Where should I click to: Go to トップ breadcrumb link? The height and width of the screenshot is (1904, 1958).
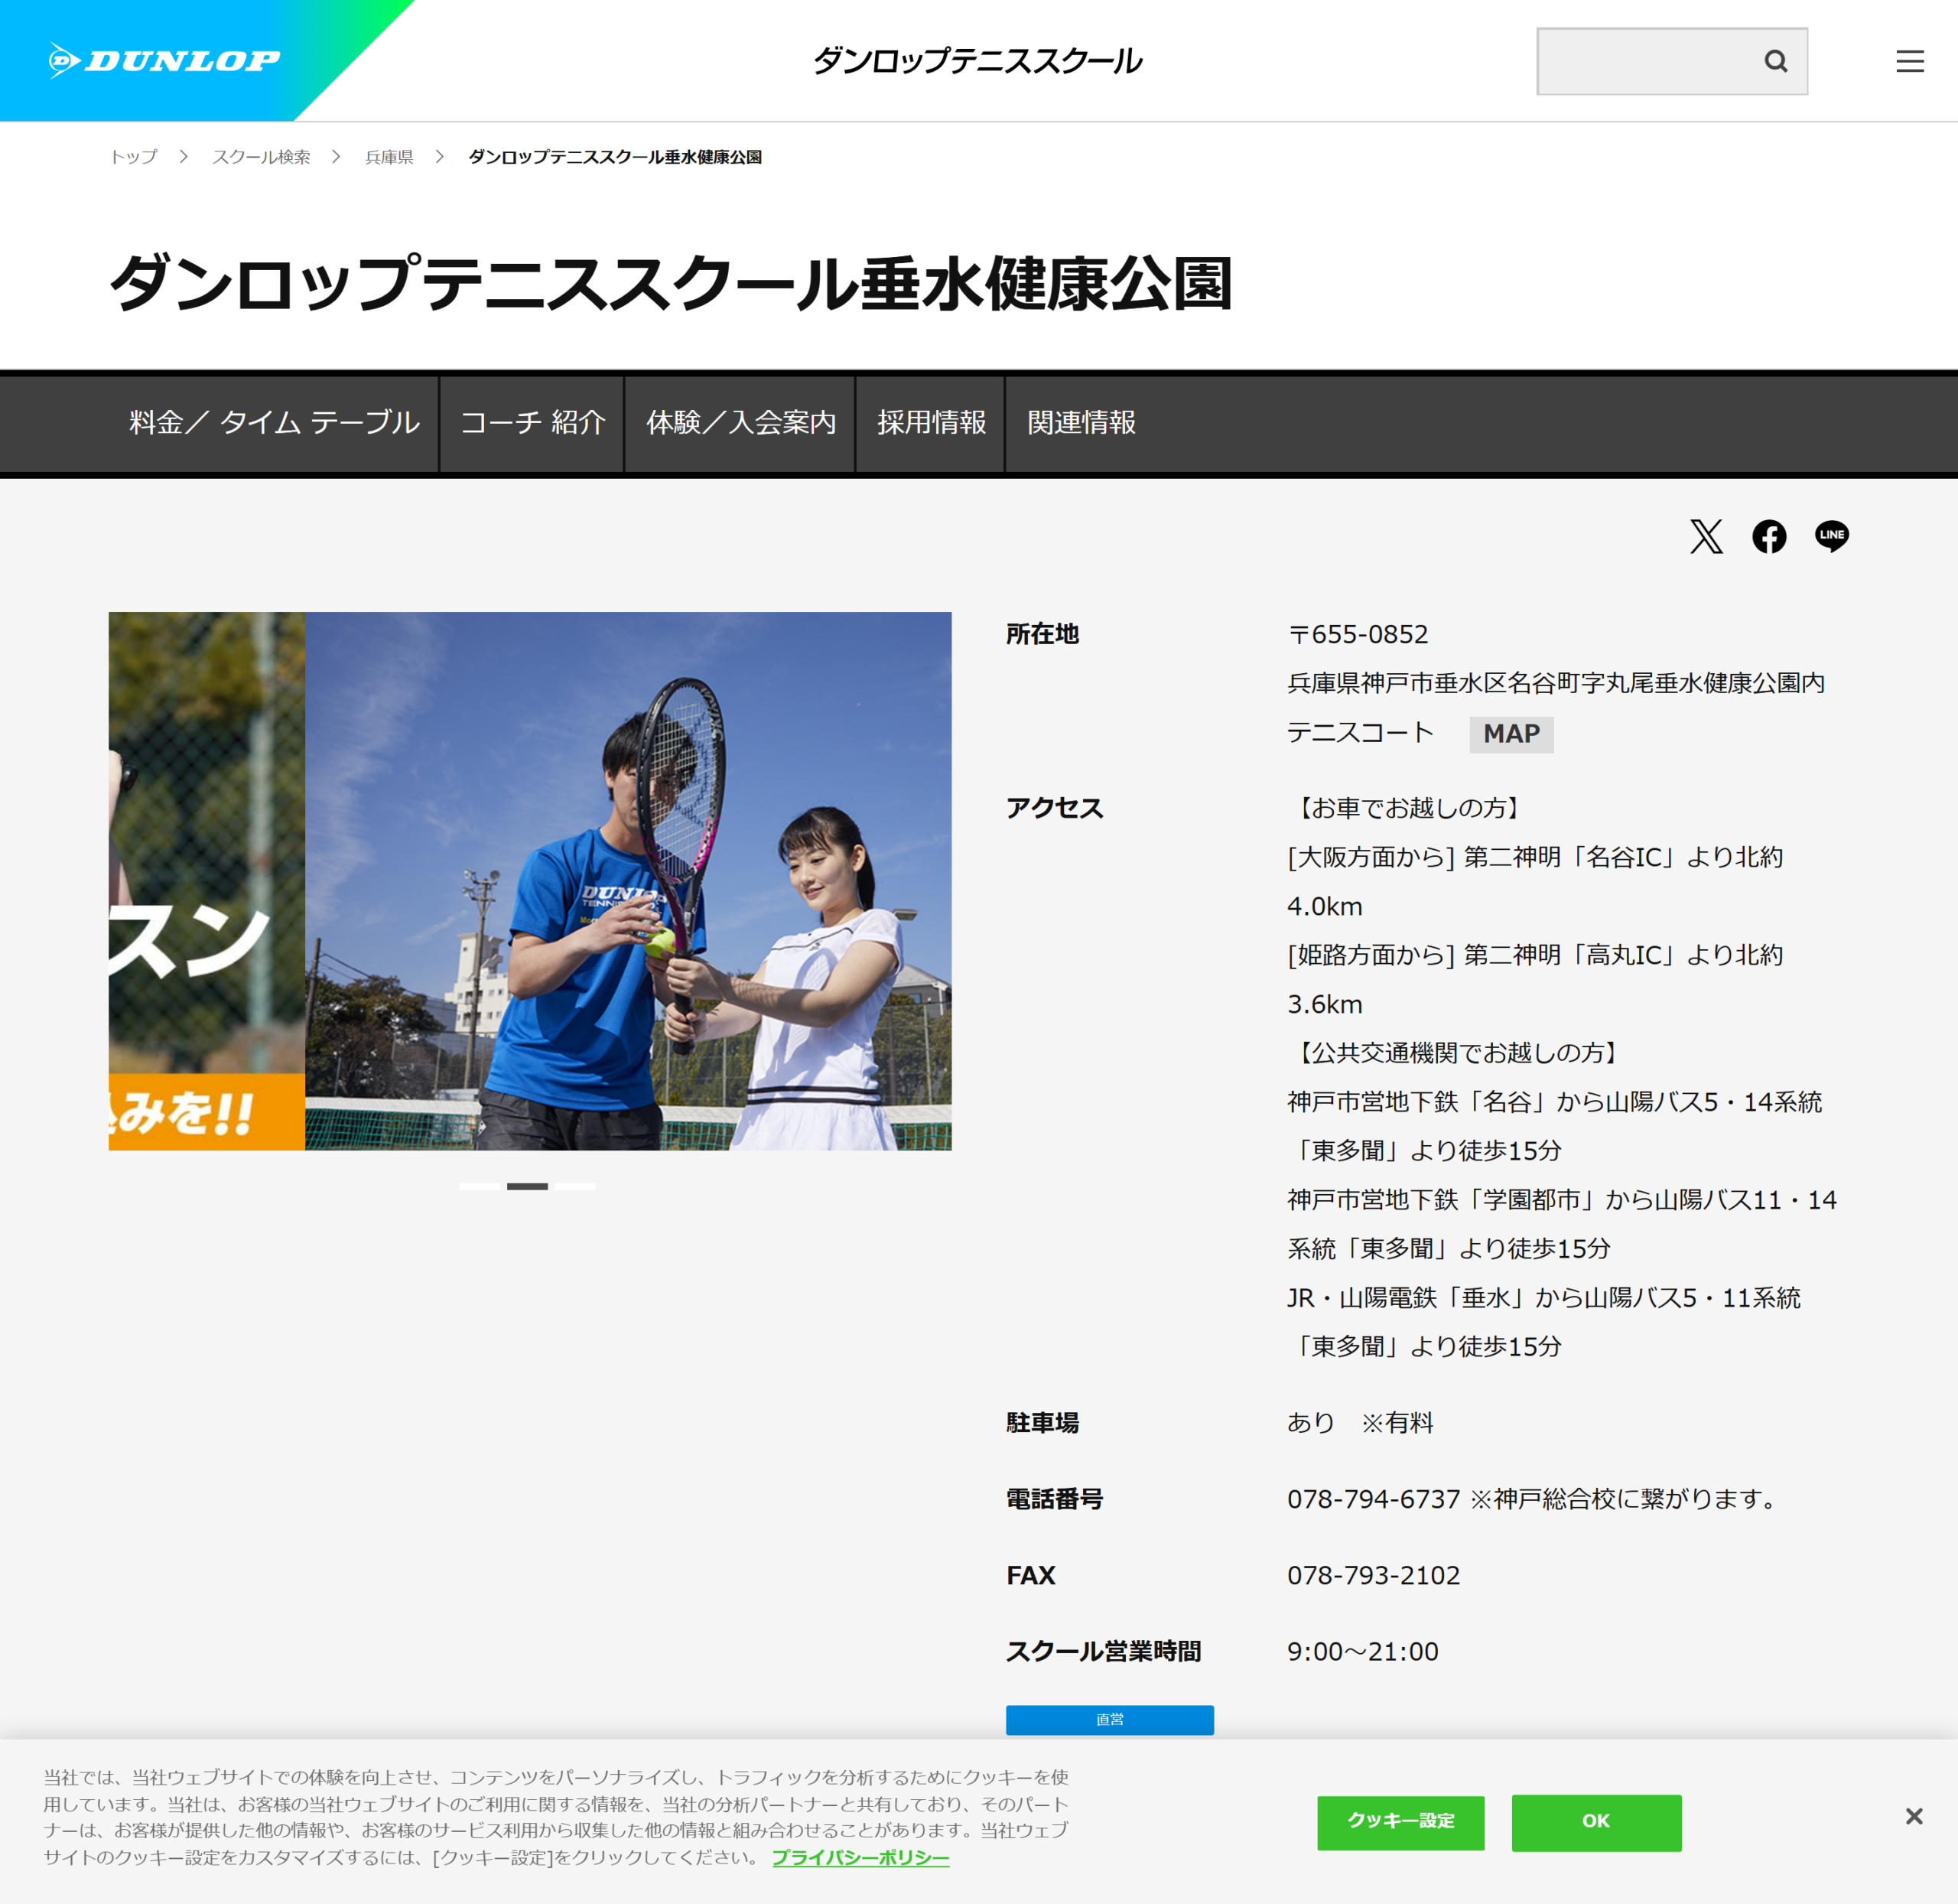tap(133, 157)
